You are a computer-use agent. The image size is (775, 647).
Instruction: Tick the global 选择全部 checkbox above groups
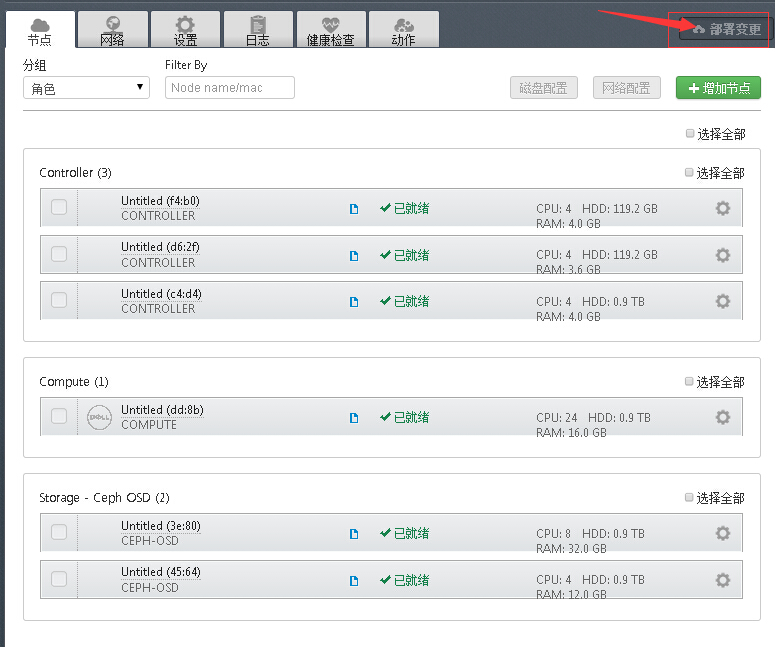[690, 133]
